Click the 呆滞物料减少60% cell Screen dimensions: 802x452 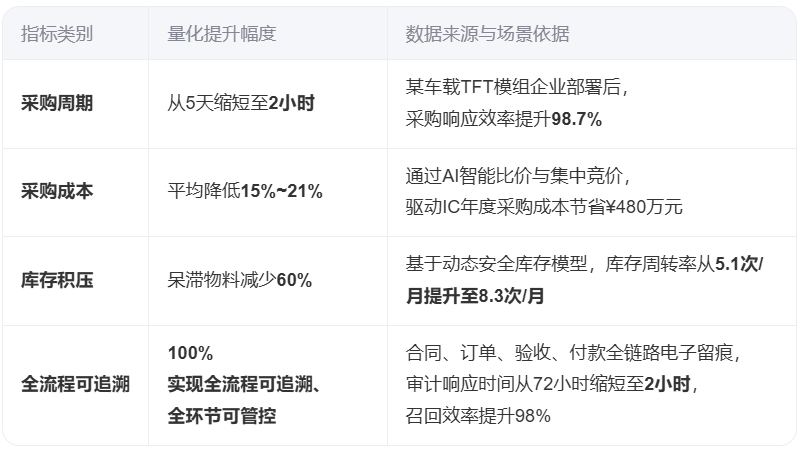240,280
